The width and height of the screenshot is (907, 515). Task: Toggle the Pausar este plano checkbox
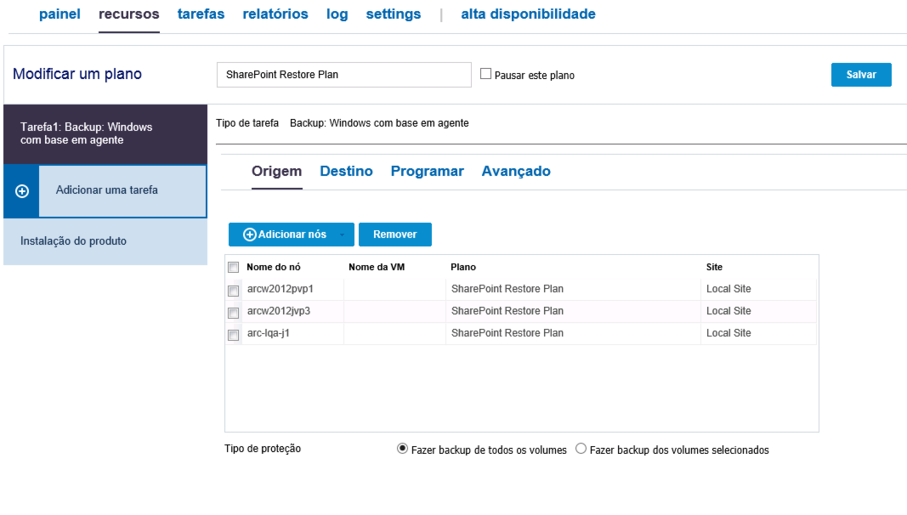point(486,74)
